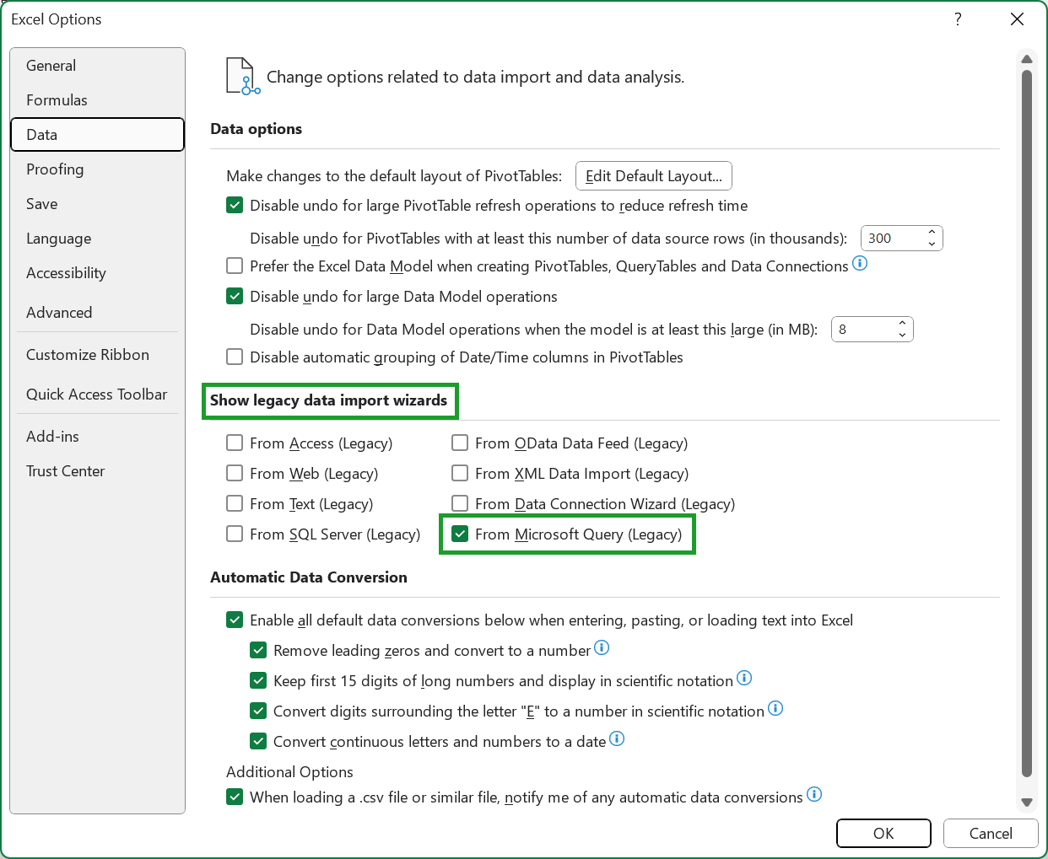Select the Customize Ribbon category
The width and height of the screenshot is (1048, 859).
pos(87,354)
